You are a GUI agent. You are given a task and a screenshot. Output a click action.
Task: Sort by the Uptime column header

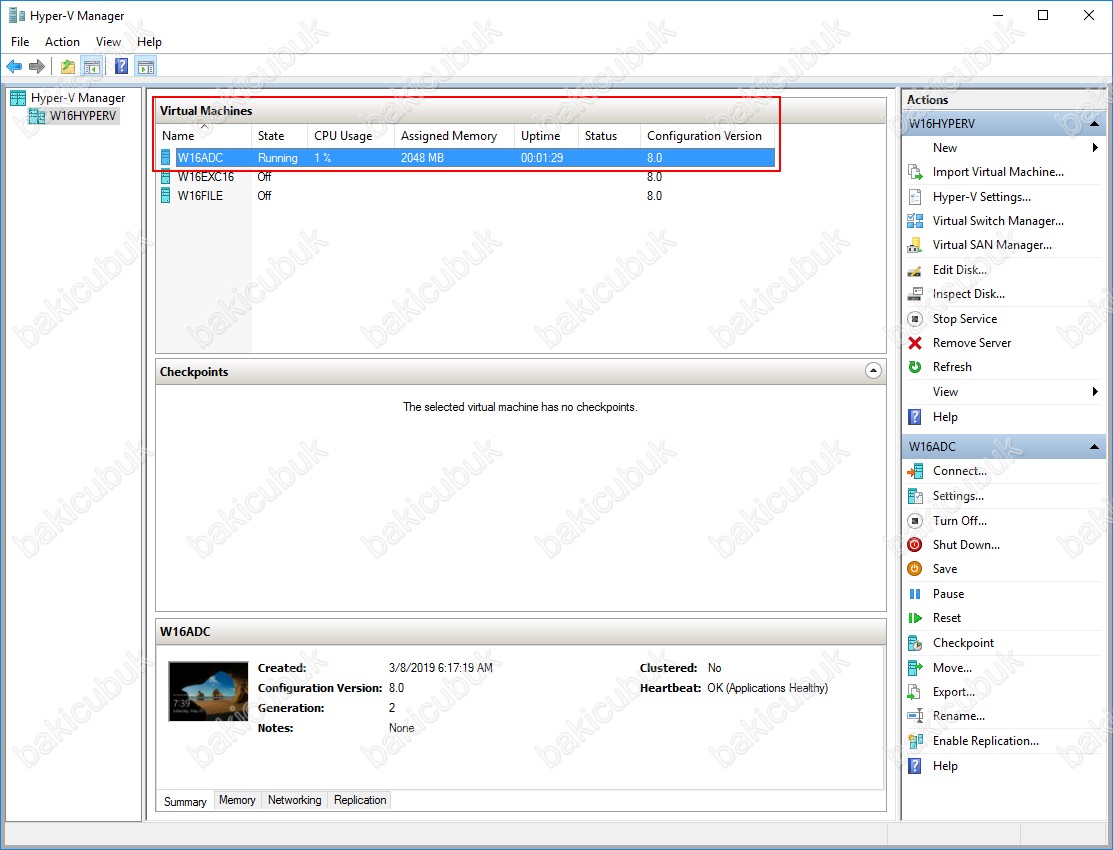pos(546,136)
